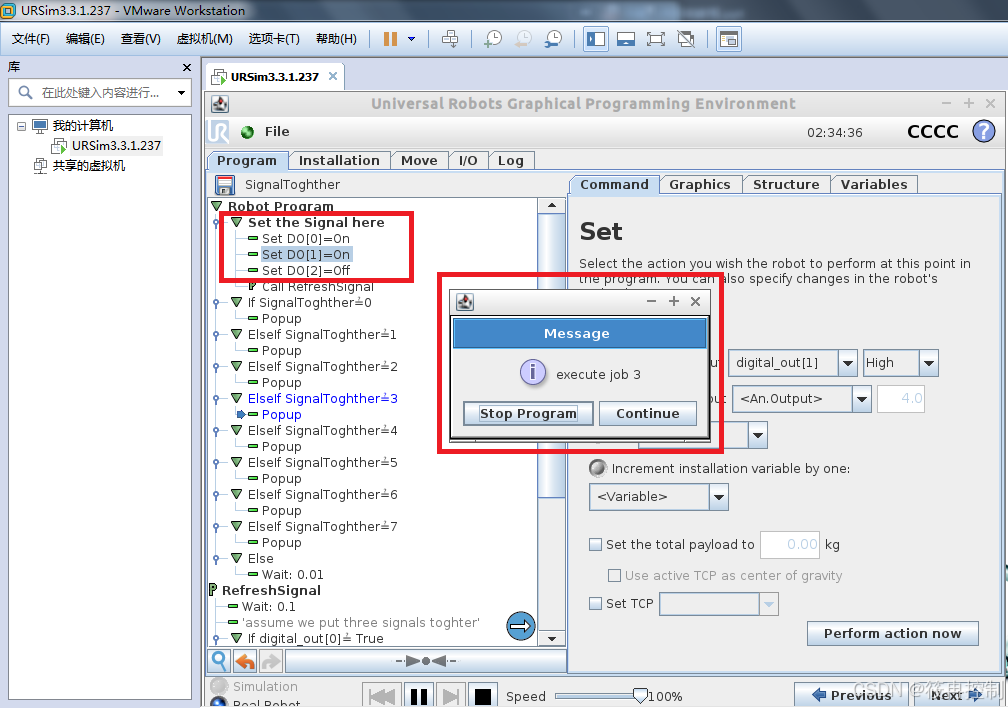Toggle the VMware library sidebar view icon
Viewport: 1008px width, 708px height.
pos(596,39)
